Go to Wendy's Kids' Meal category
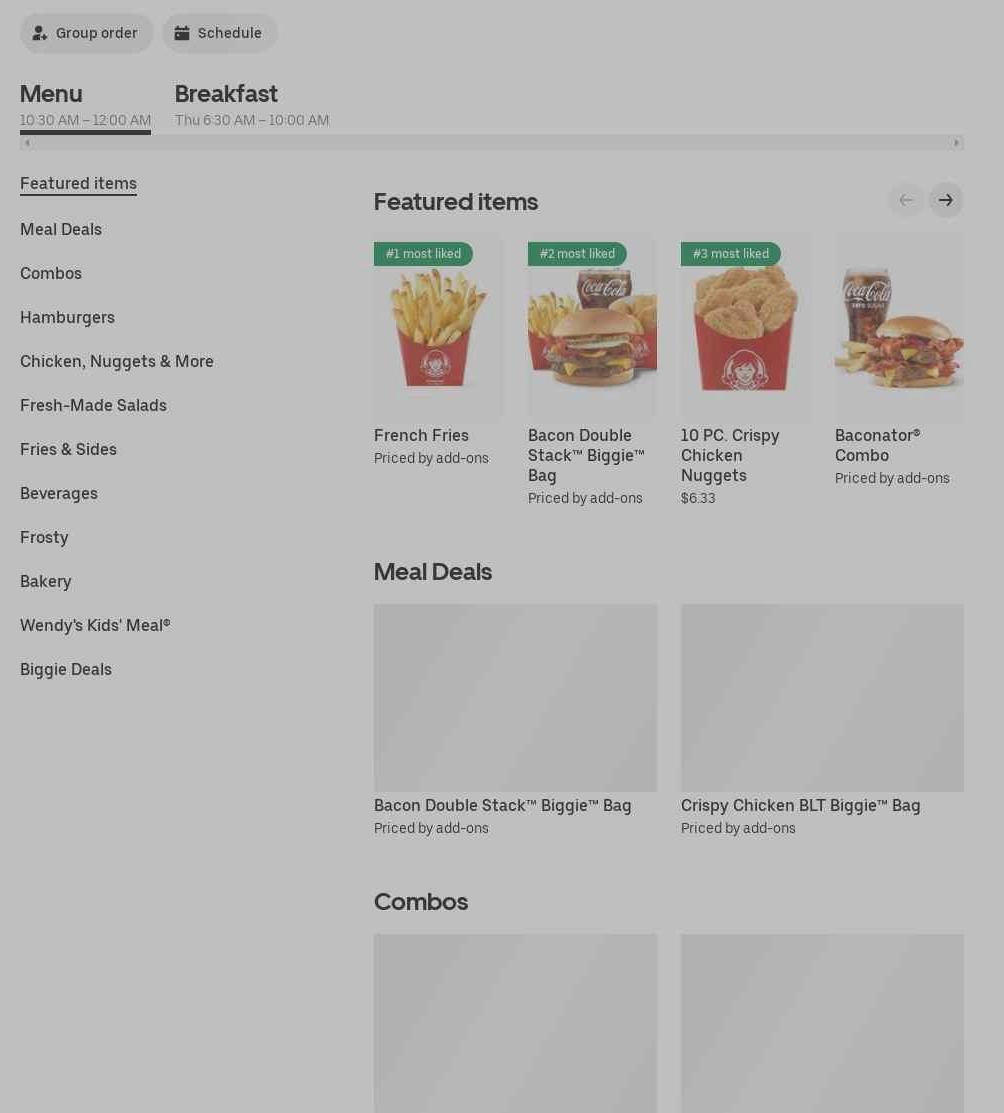The image size is (1004, 1113). pos(95,625)
